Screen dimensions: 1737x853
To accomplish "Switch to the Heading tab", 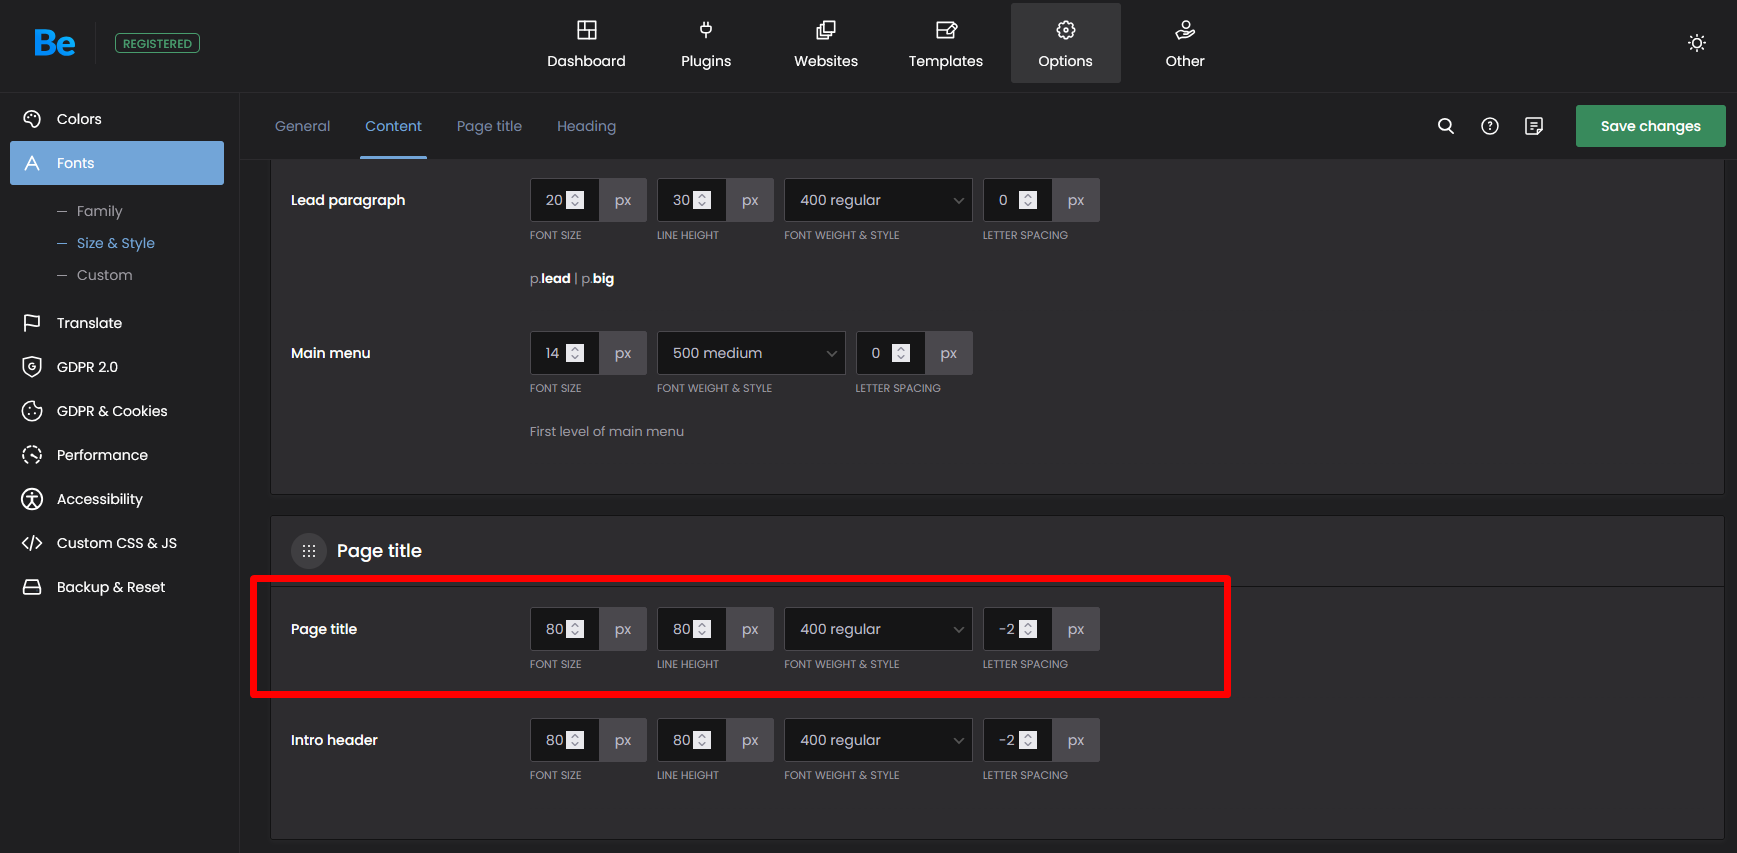I will [586, 126].
